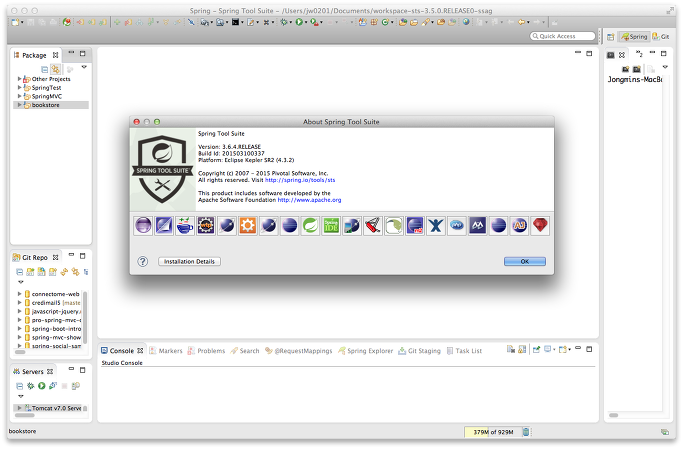The image size is (683, 449).
Task: Switch to the Git perspective button
Action: click(x=661, y=37)
